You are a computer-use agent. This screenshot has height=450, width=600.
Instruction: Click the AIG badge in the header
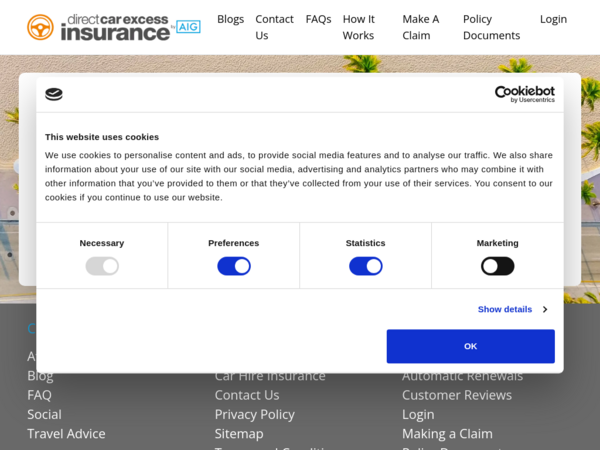[188, 27]
